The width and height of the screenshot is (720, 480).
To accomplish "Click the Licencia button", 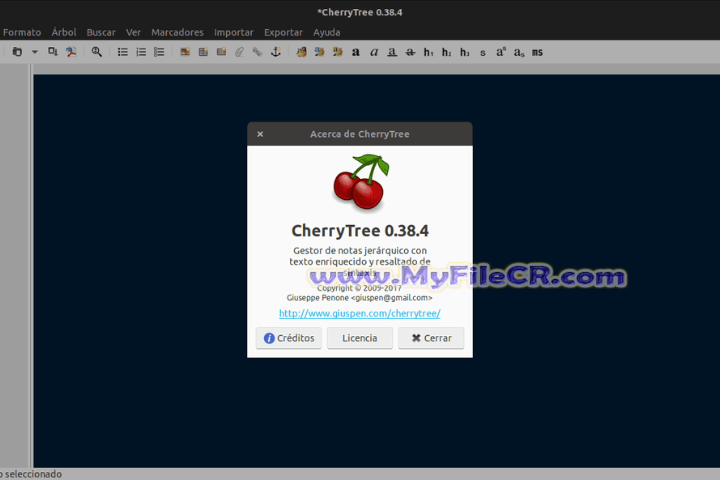I will click(360, 338).
